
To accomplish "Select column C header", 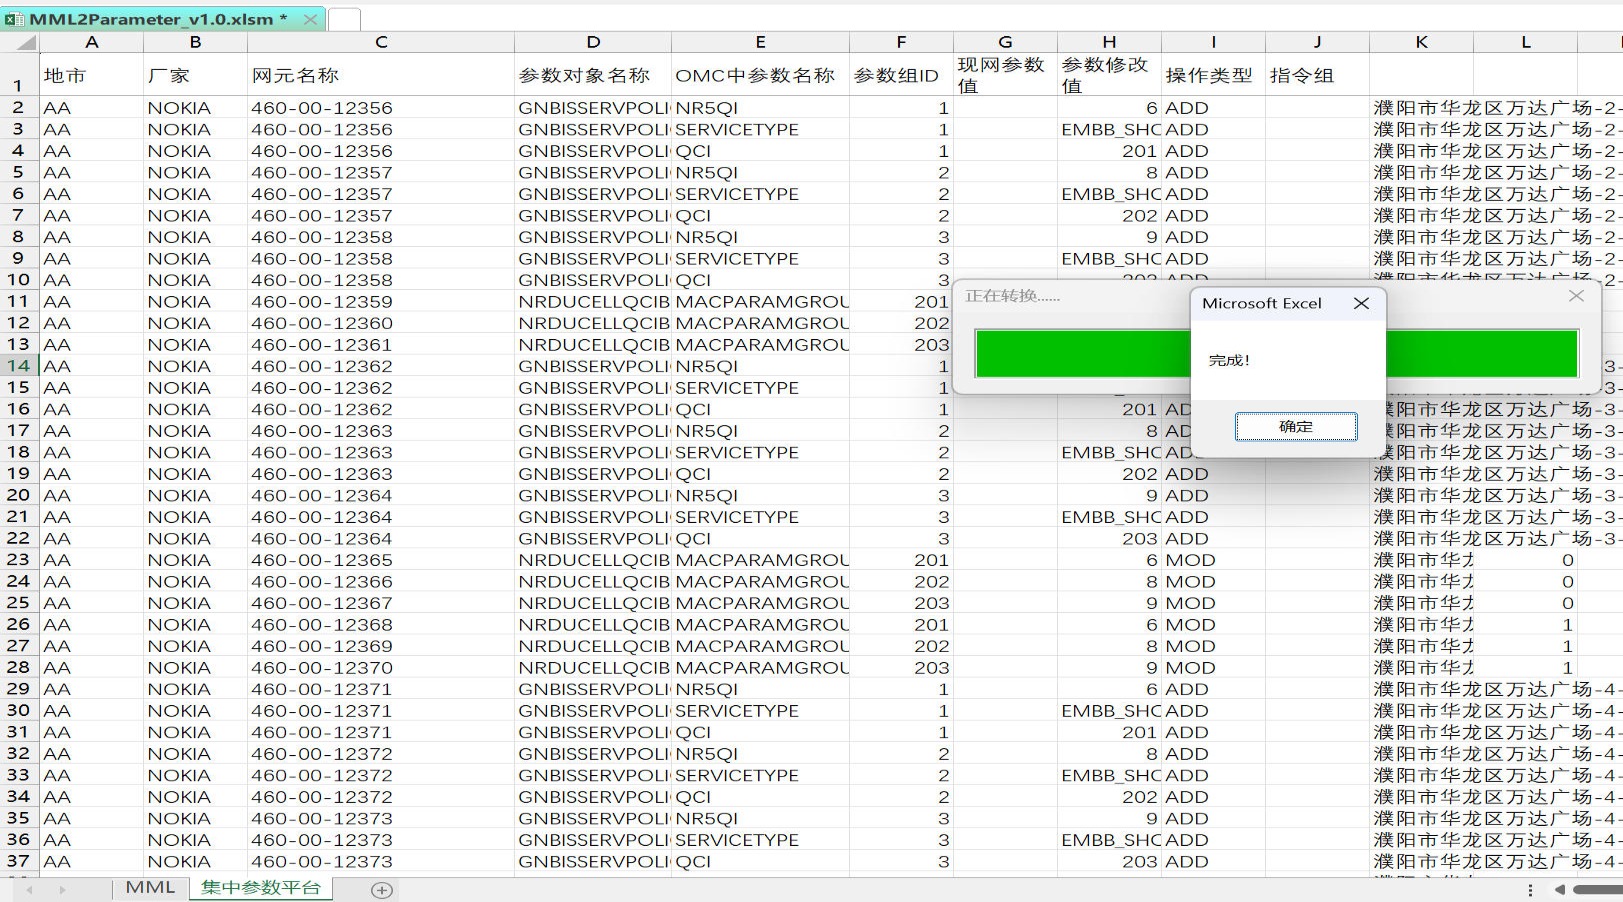I will [380, 42].
